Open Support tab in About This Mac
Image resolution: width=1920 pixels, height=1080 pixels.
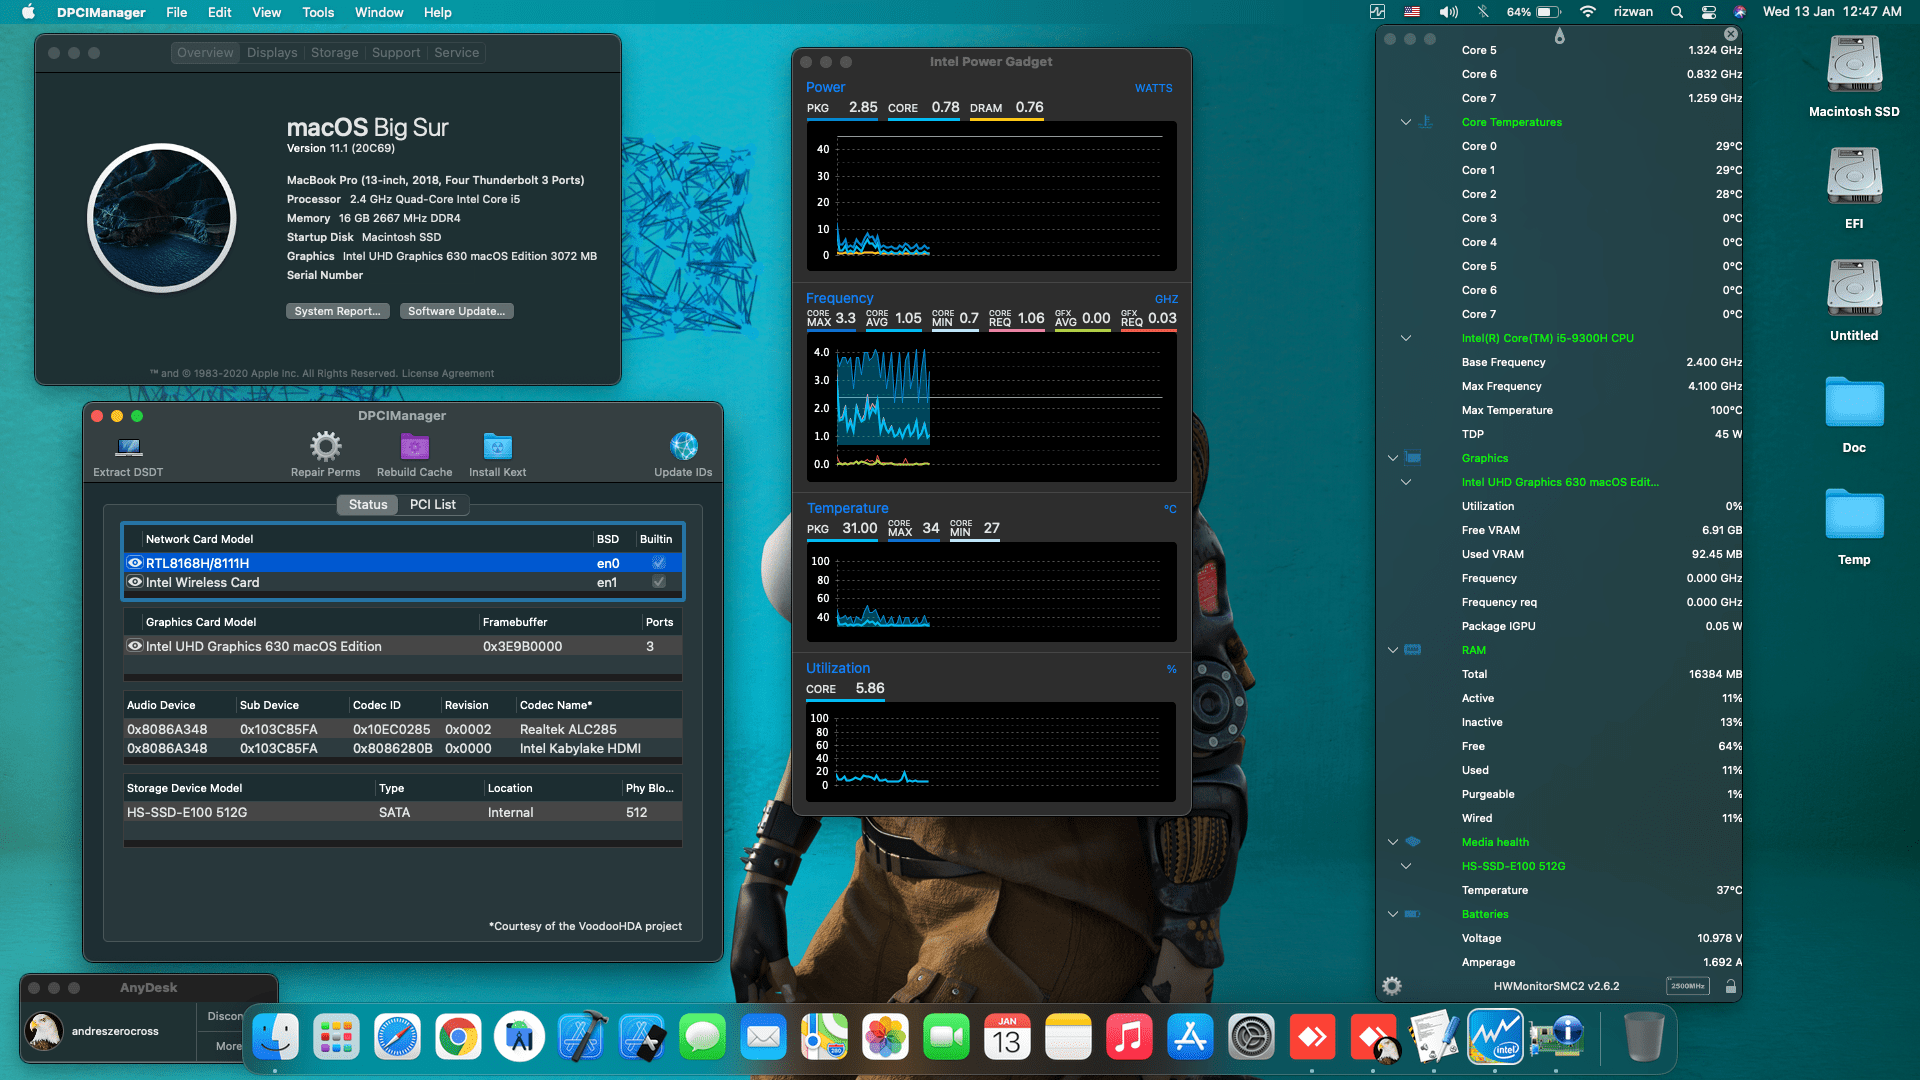coord(396,52)
